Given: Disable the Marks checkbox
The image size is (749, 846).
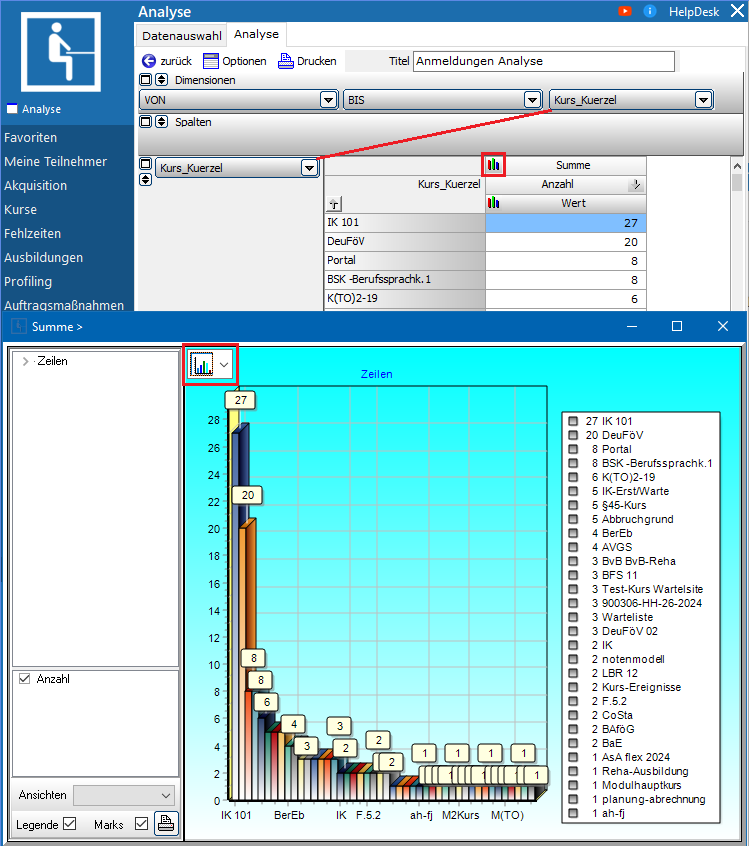Looking at the screenshot, I should tap(141, 824).
